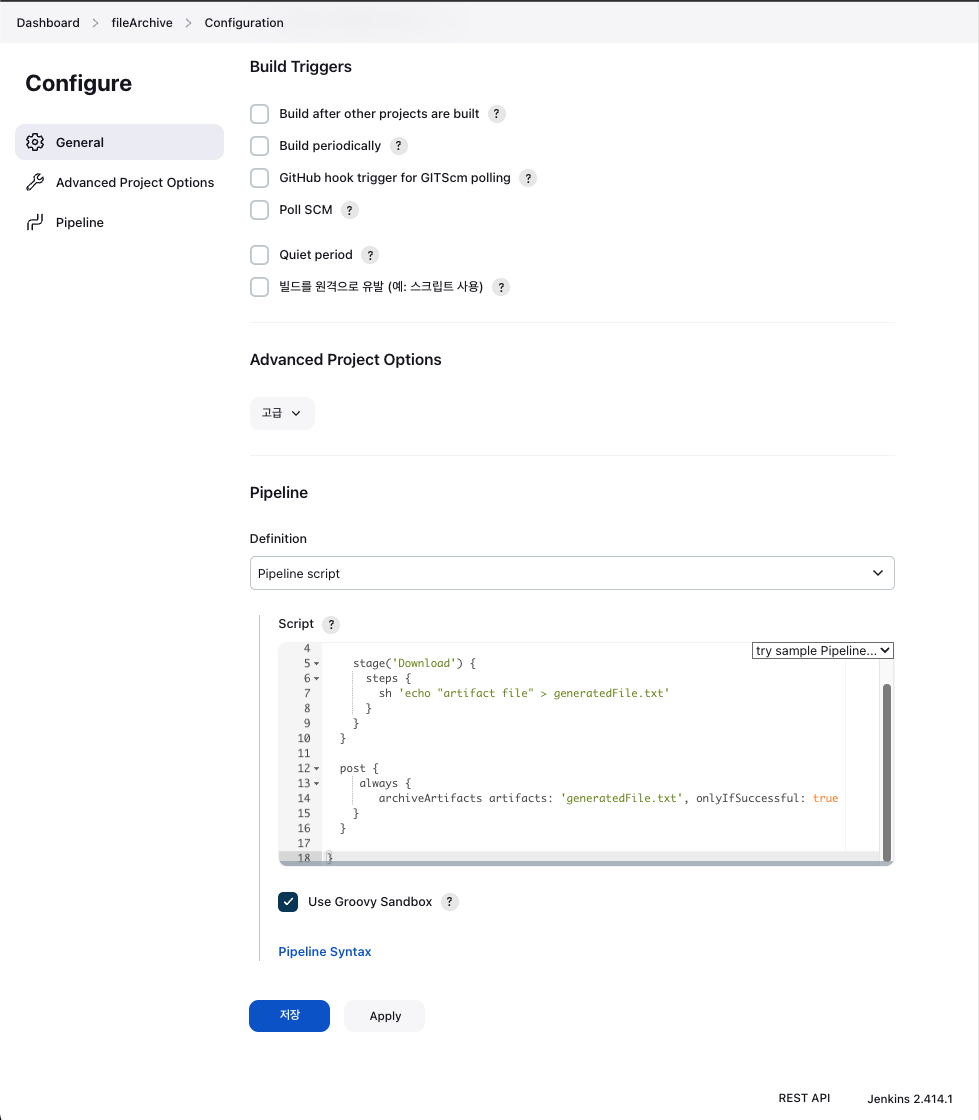Screen dimensions: 979x1120
Task: Open help for Build periodically
Action: point(398,146)
